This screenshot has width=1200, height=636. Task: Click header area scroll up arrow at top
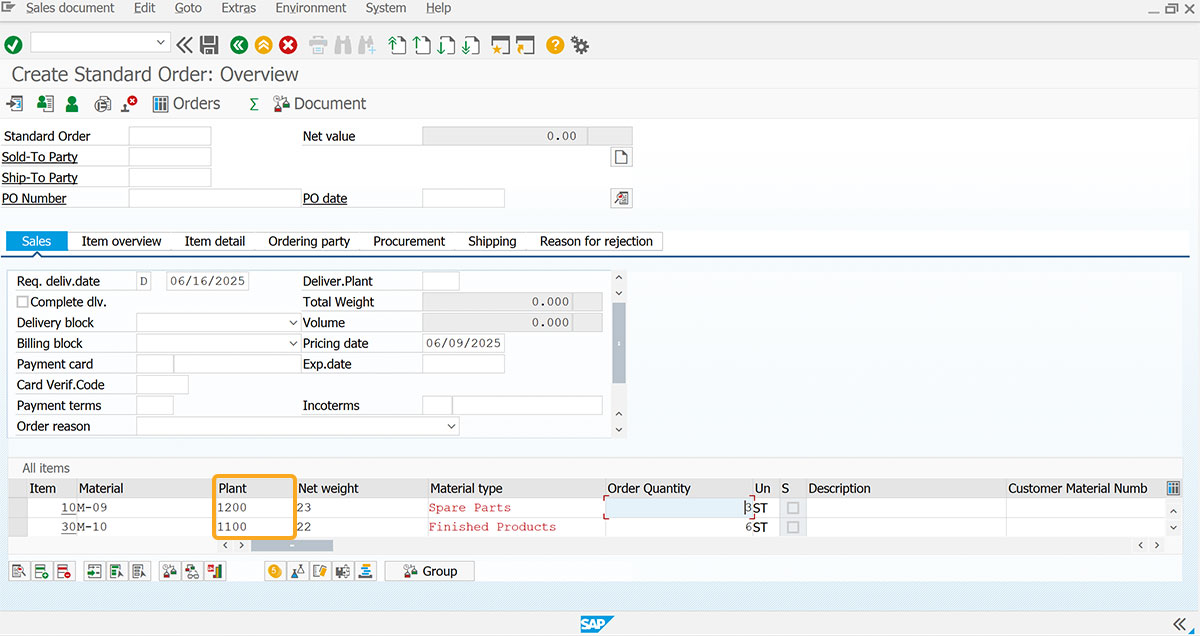(x=618, y=278)
